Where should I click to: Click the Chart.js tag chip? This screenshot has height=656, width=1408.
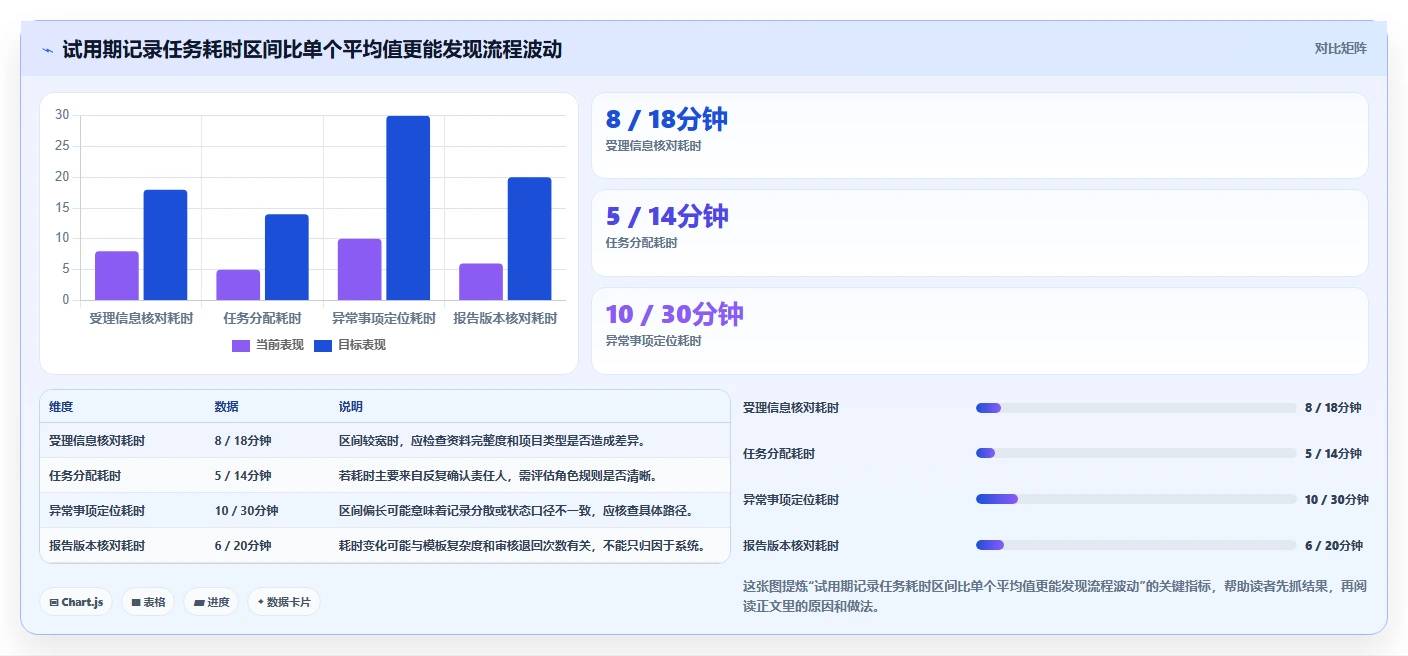coord(76,602)
